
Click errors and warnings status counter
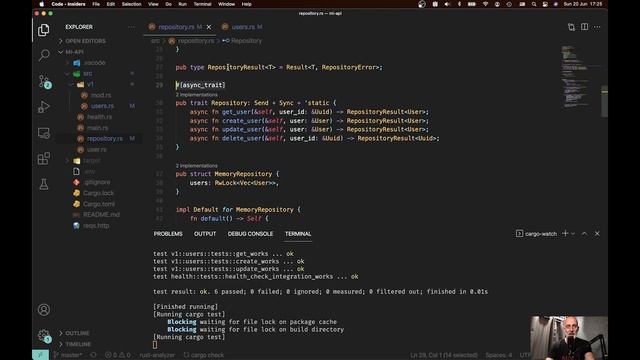click(x=118, y=355)
